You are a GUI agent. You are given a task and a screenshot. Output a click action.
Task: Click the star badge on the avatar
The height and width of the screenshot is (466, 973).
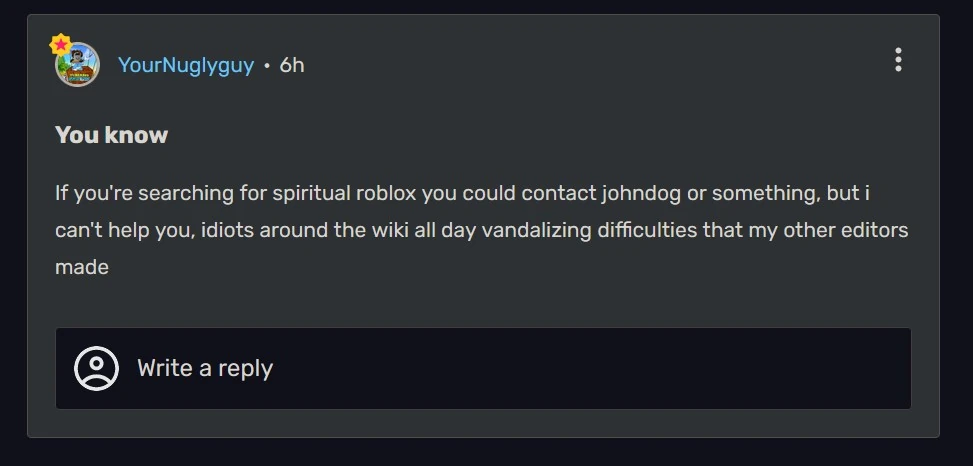coord(60,45)
